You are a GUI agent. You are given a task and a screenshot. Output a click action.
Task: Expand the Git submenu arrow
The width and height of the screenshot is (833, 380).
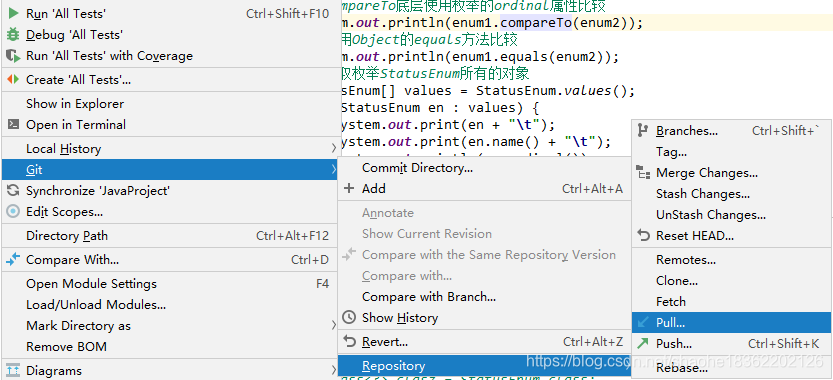[x=334, y=170]
